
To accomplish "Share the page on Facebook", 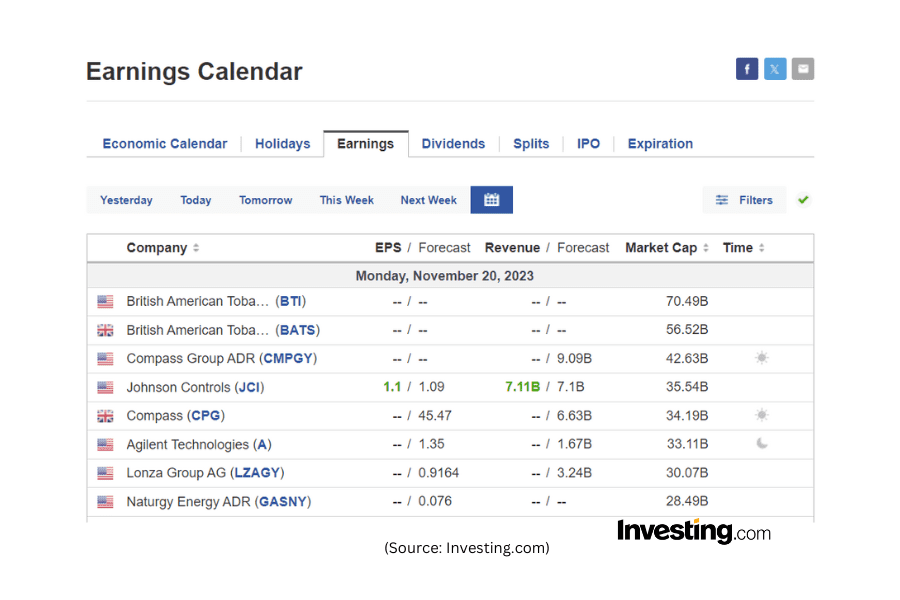I will tap(747, 69).
